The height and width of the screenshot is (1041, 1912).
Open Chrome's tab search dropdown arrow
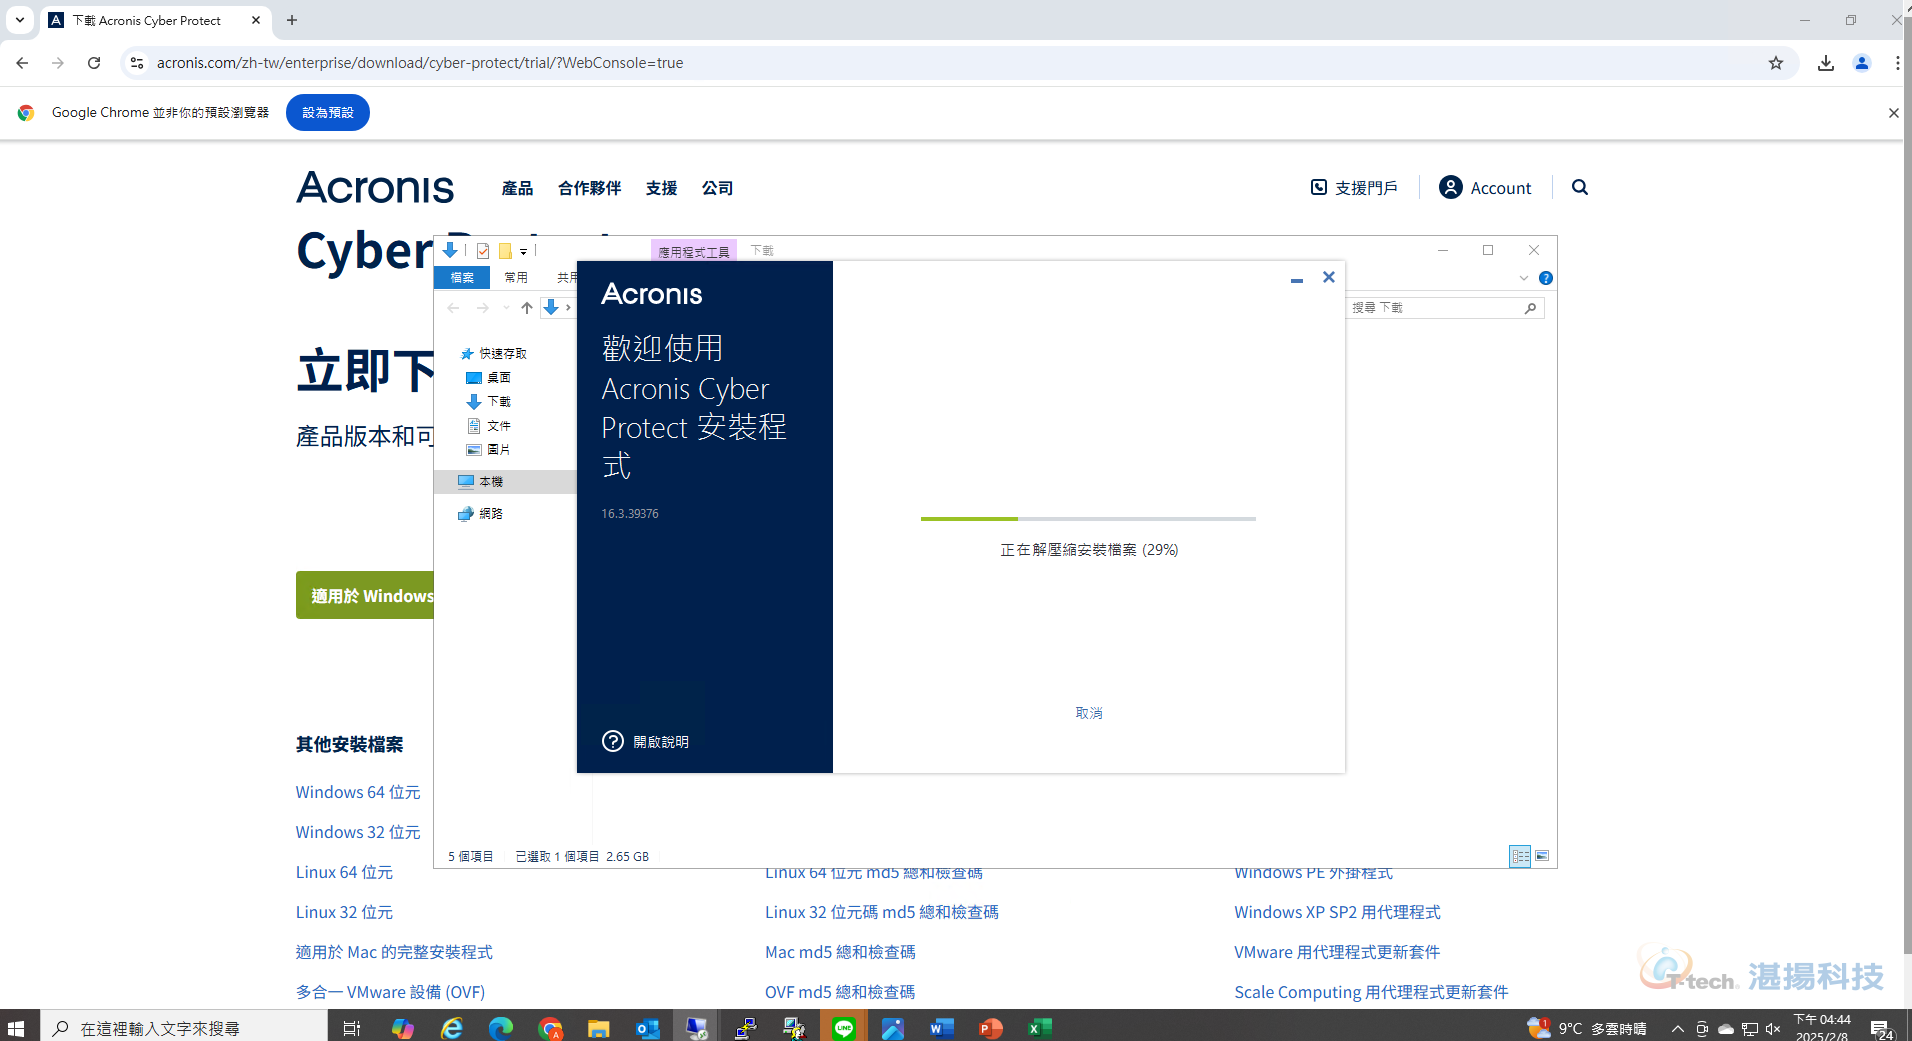19,20
